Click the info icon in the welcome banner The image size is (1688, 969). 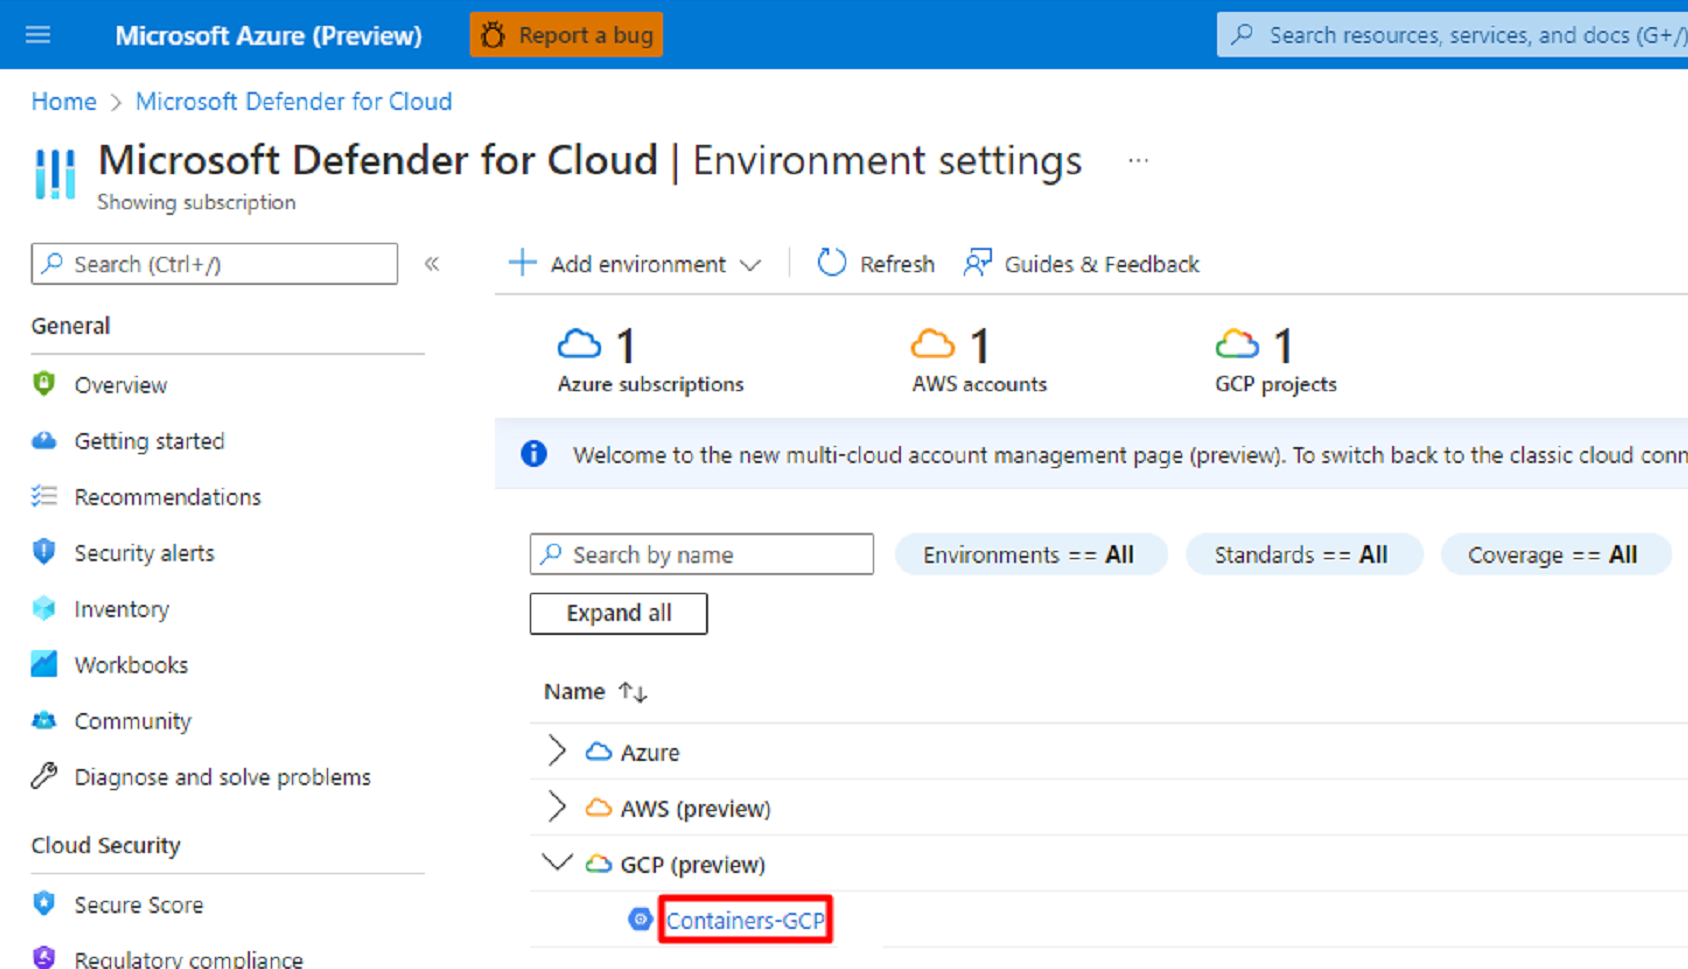(x=534, y=454)
